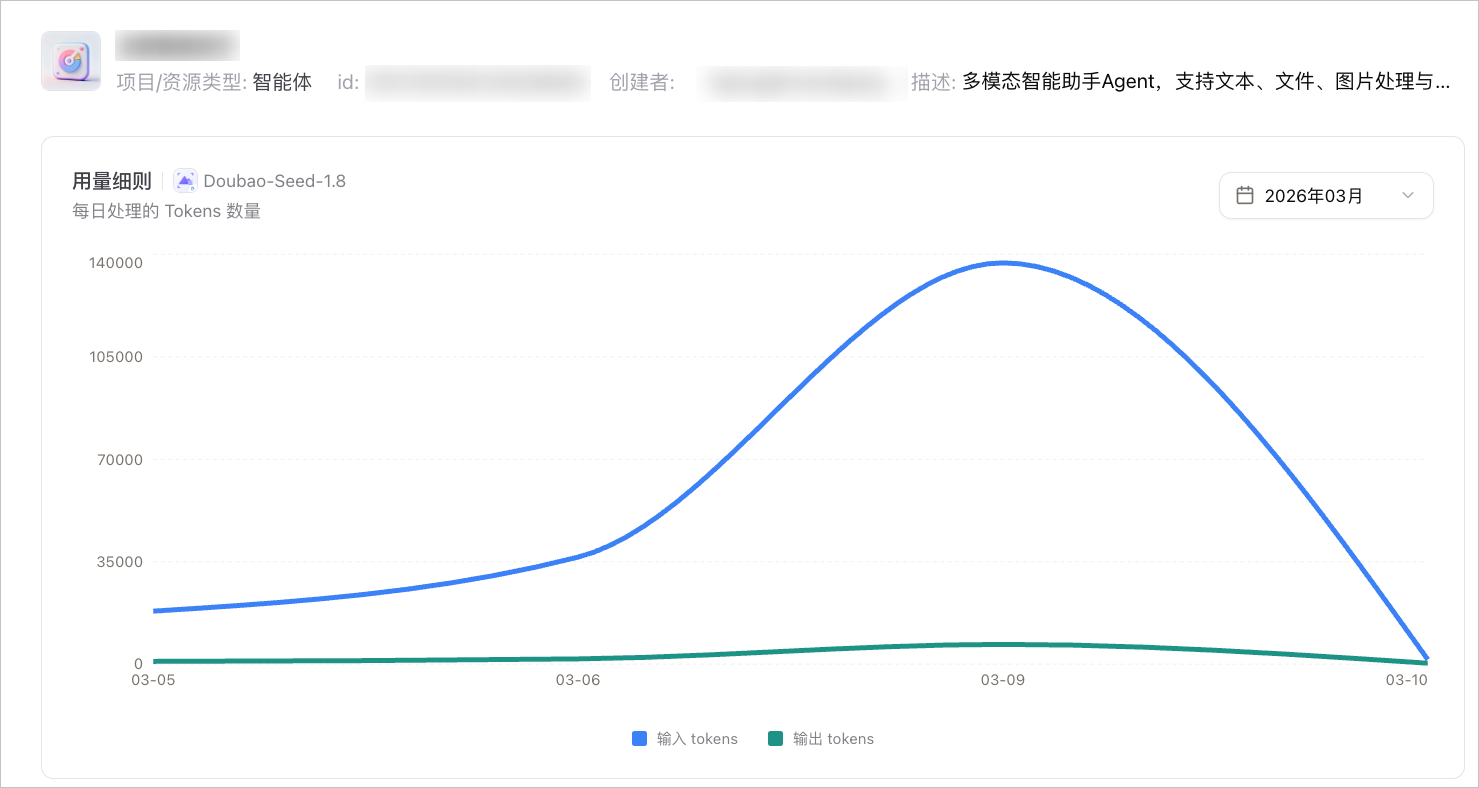1479x788 pixels.
Task: Click the 03-10 x-axis date label
Action: coord(1406,681)
